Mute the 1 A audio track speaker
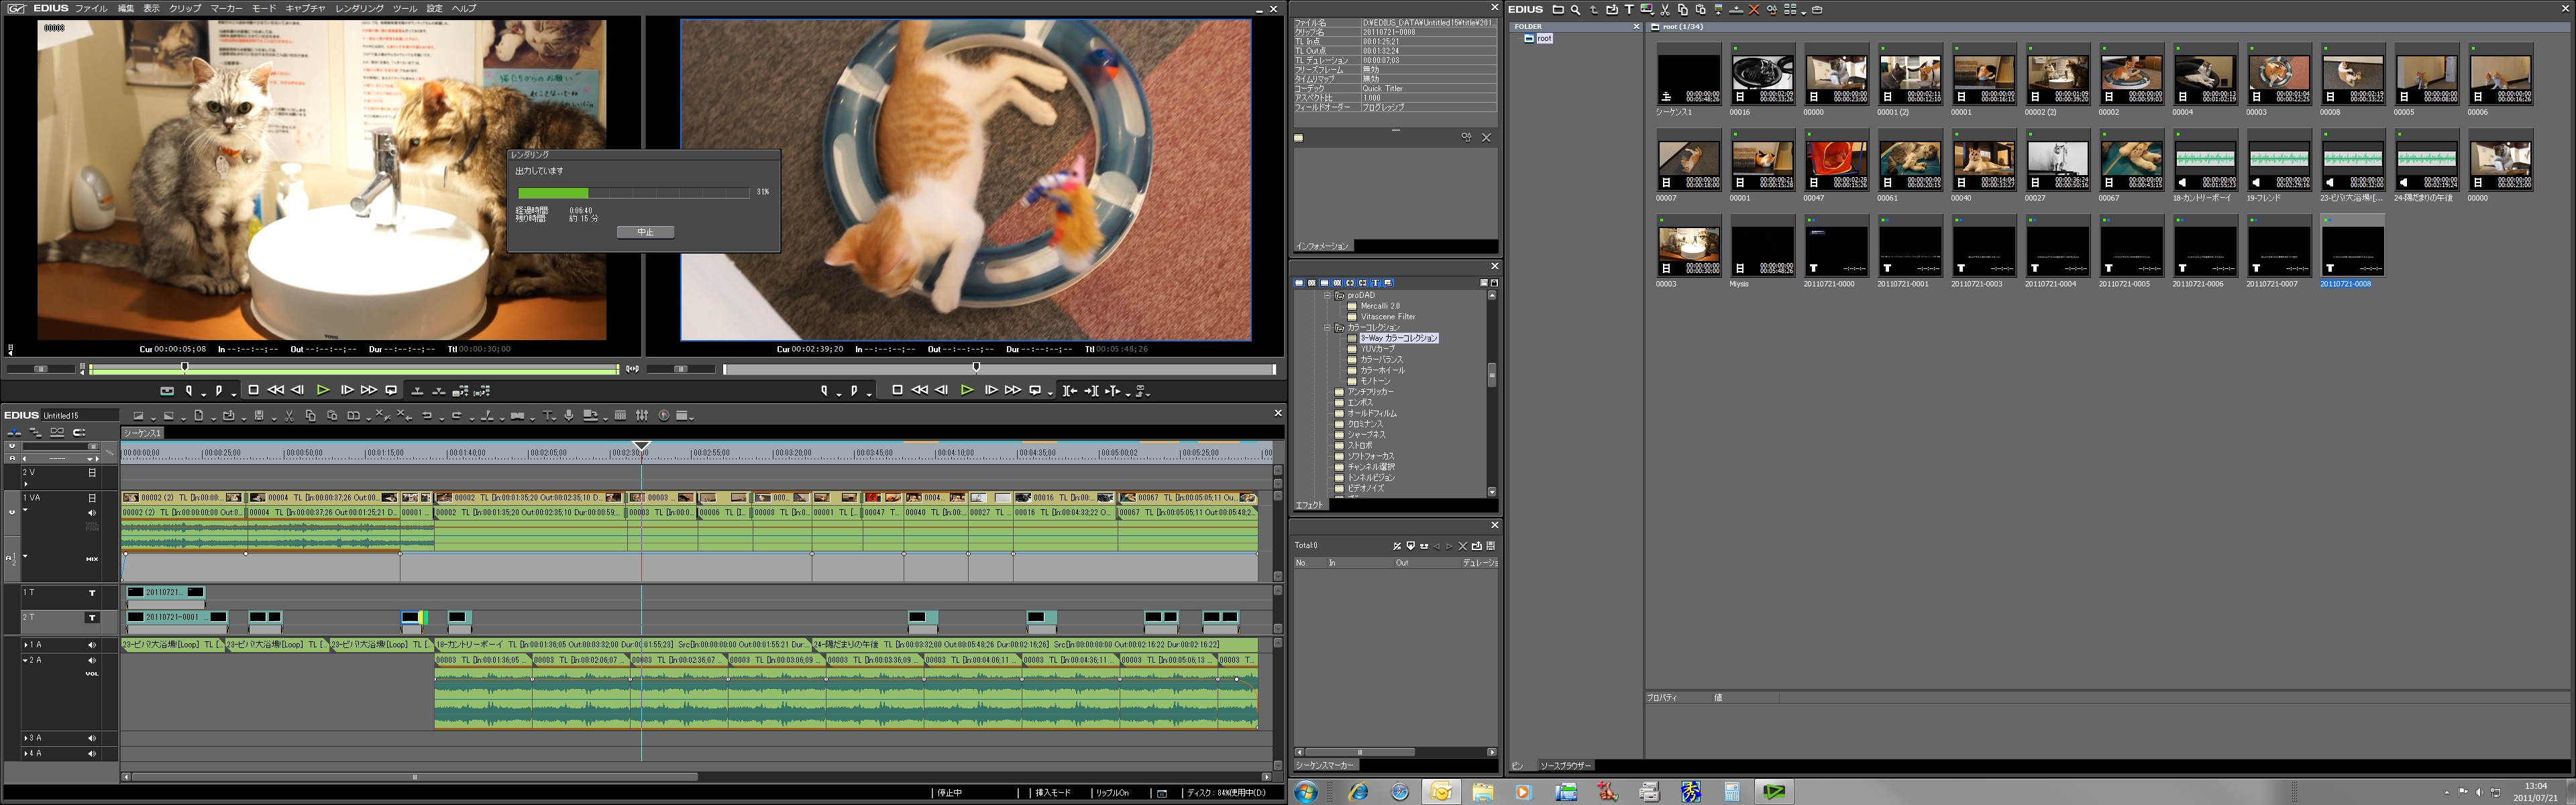 click(92, 645)
